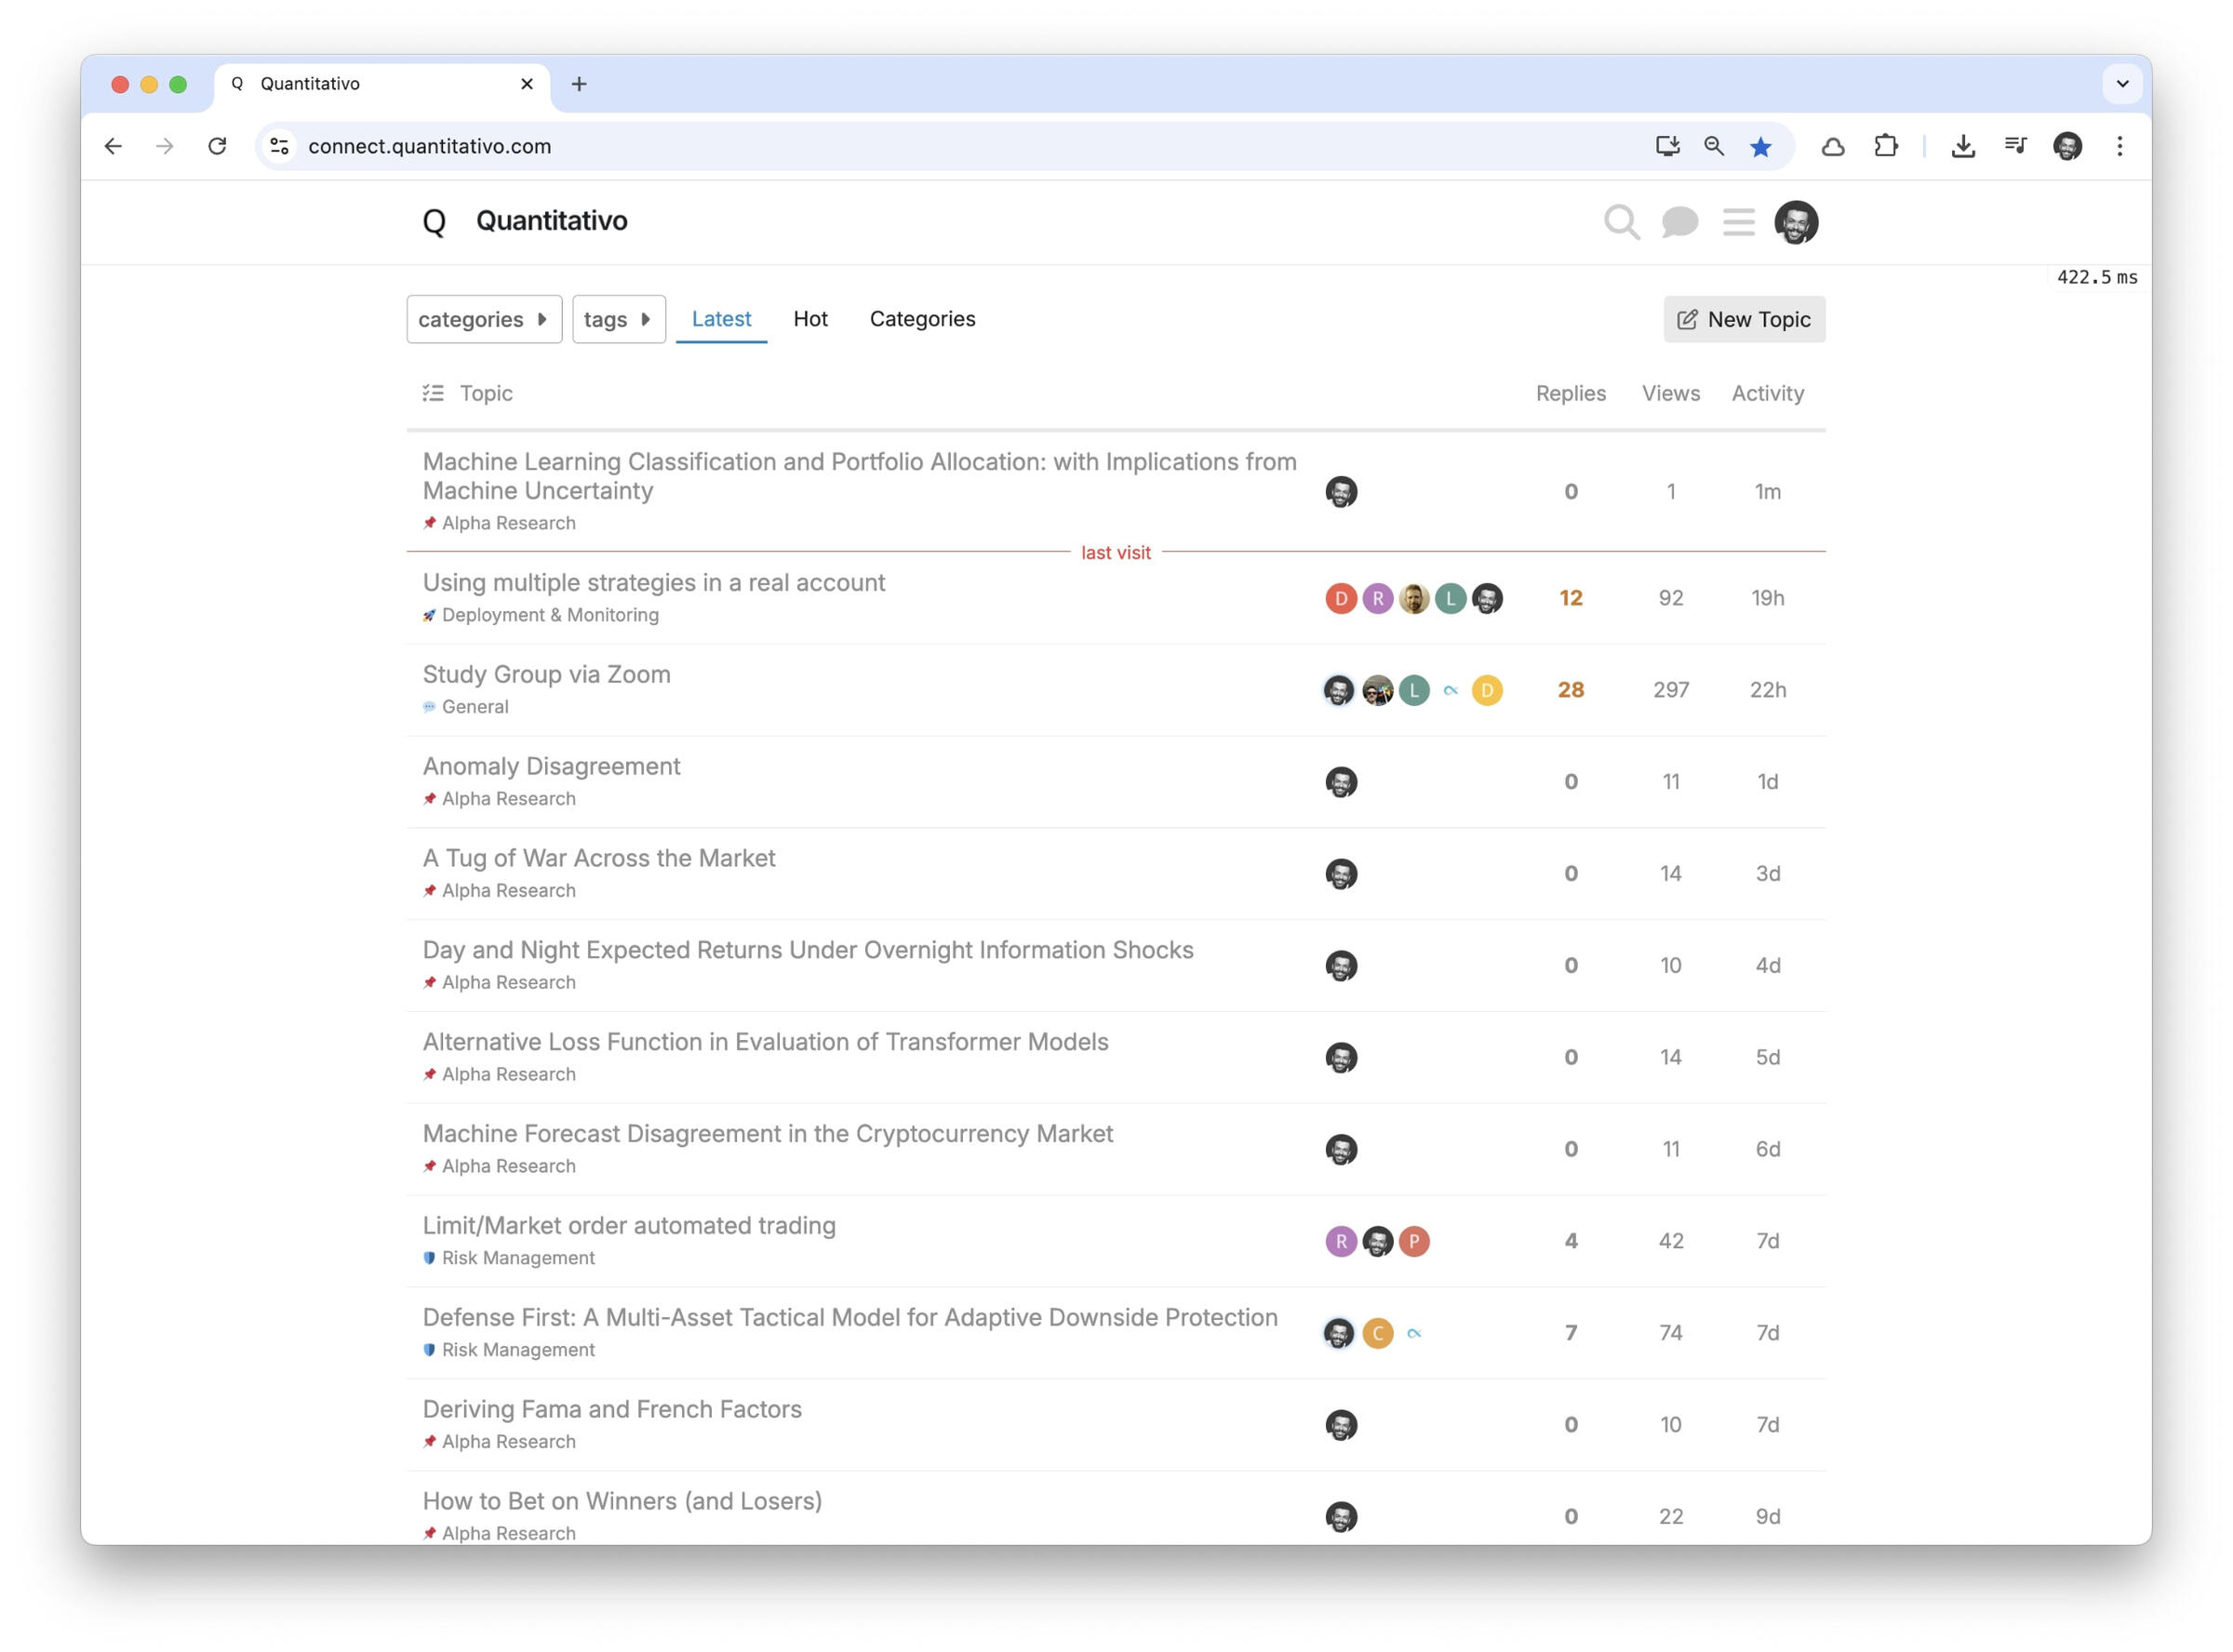Bookmark page with the star icon
The width and height of the screenshot is (2233, 1652).
pyautogui.click(x=1760, y=147)
